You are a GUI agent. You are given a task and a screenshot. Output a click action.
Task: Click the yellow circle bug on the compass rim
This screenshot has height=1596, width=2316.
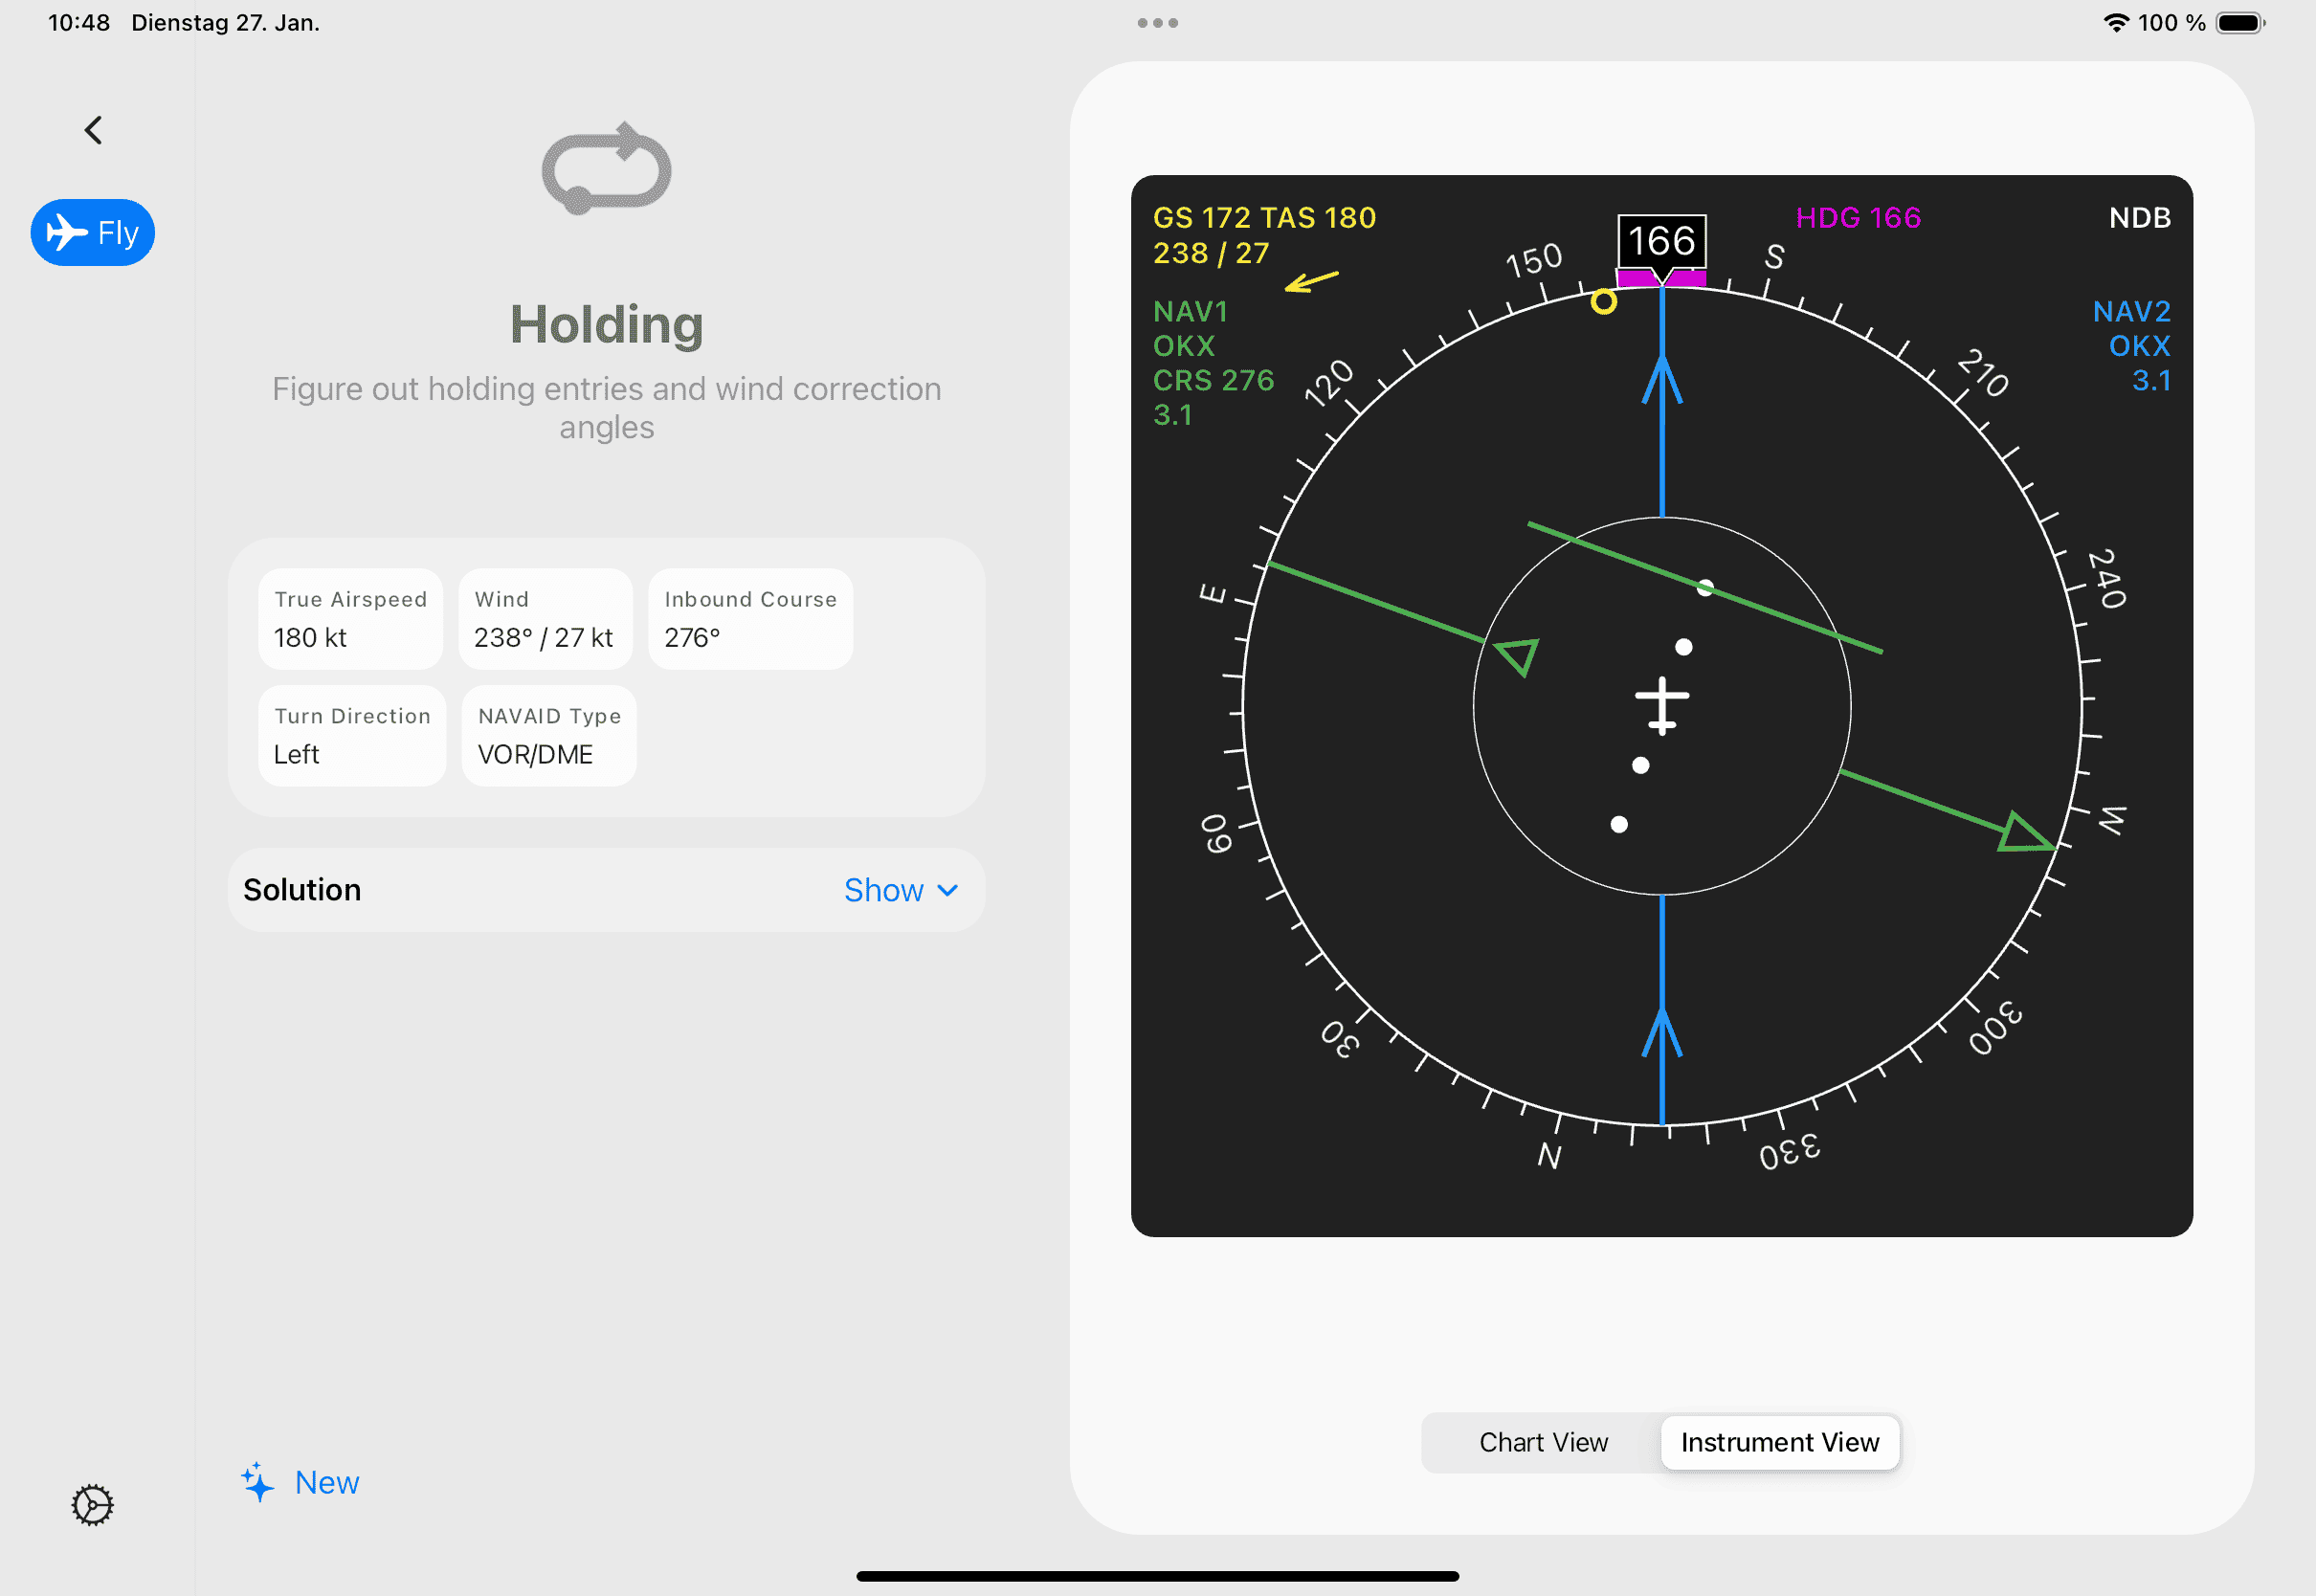pos(1603,302)
